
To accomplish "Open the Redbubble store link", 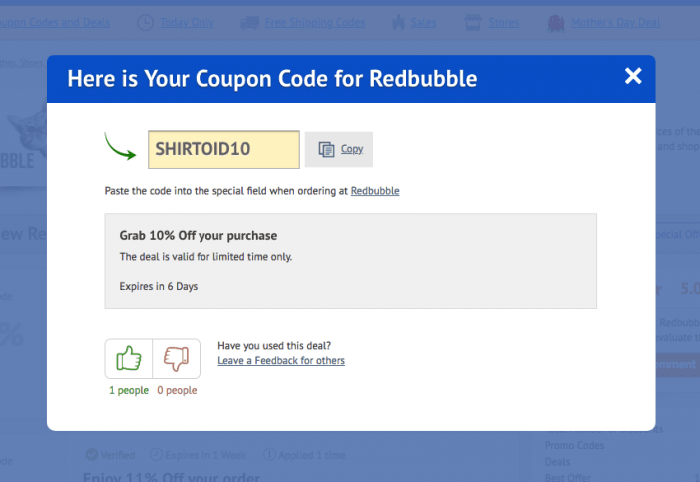I will (375, 191).
